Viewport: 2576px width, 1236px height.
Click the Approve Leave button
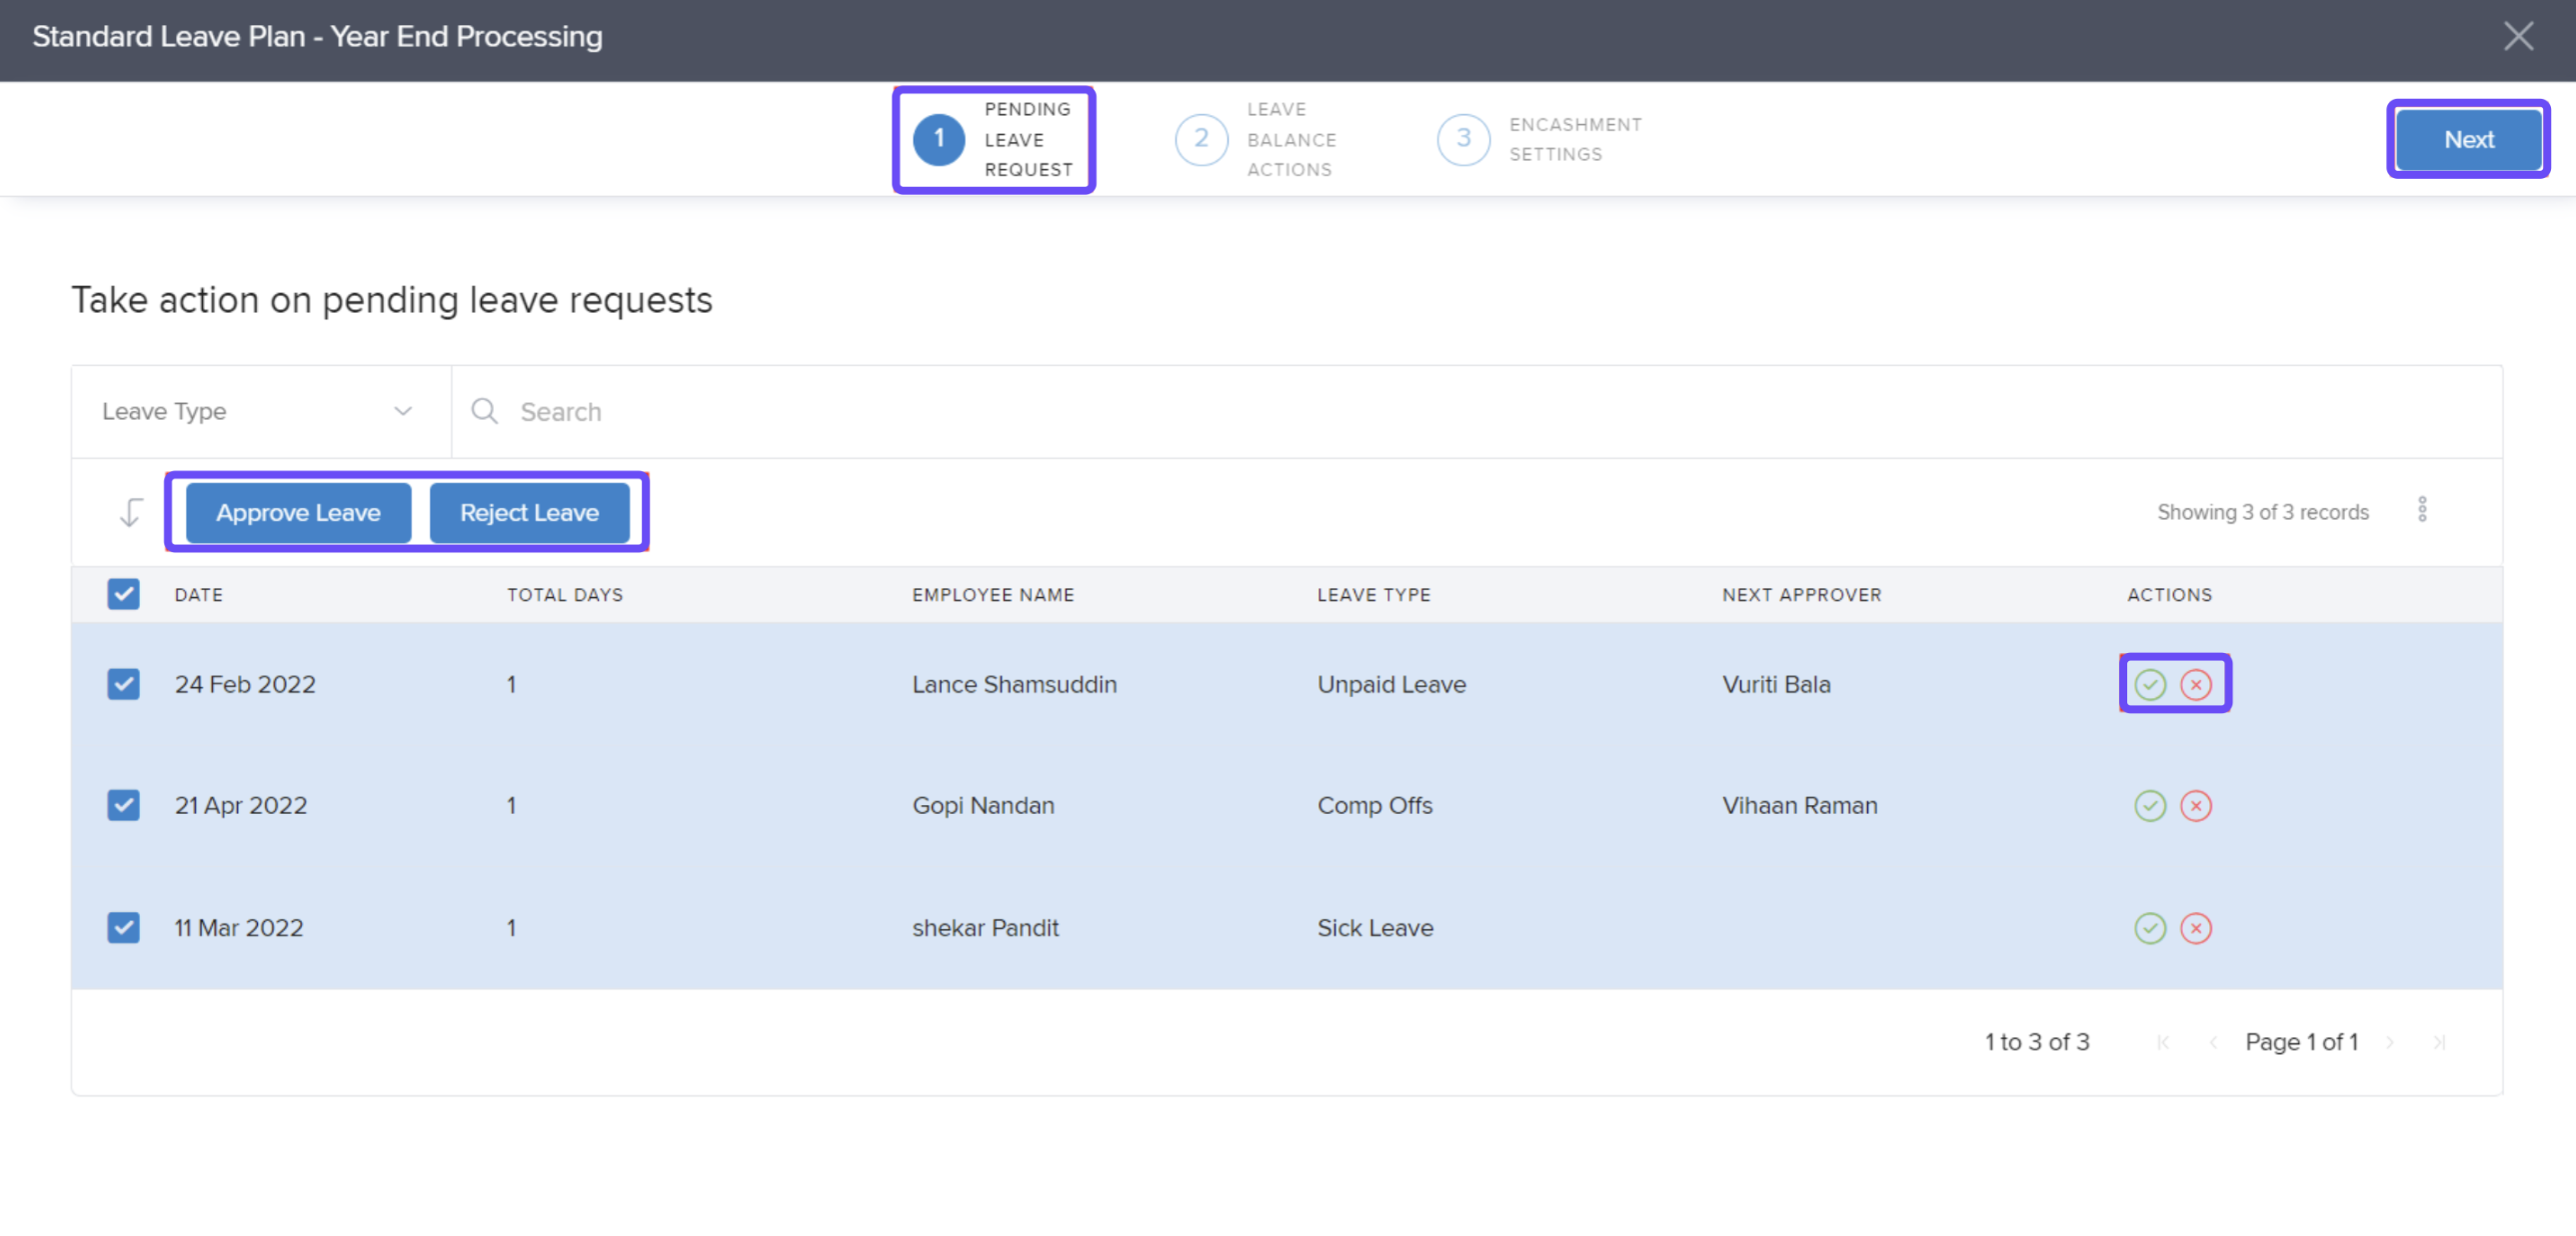298,513
